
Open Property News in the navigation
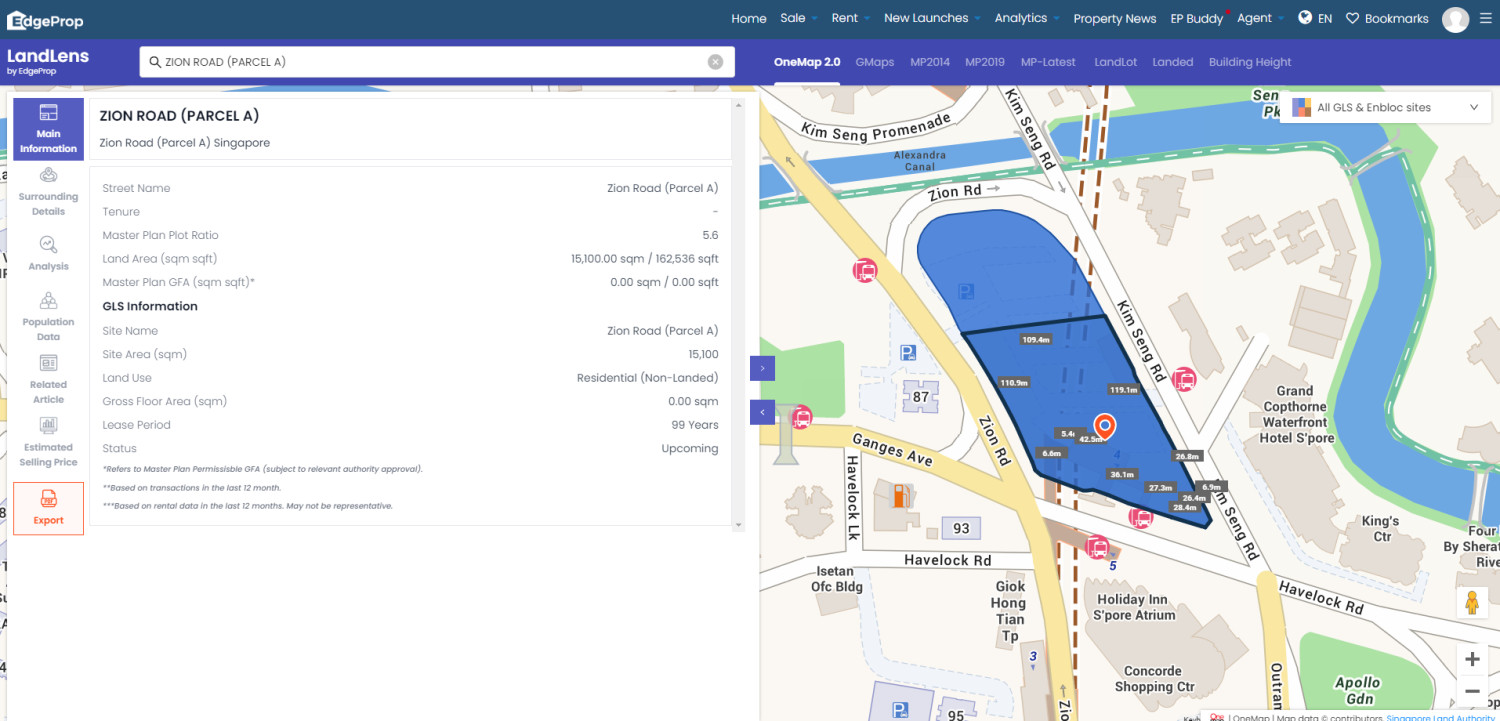(1115, 18)
